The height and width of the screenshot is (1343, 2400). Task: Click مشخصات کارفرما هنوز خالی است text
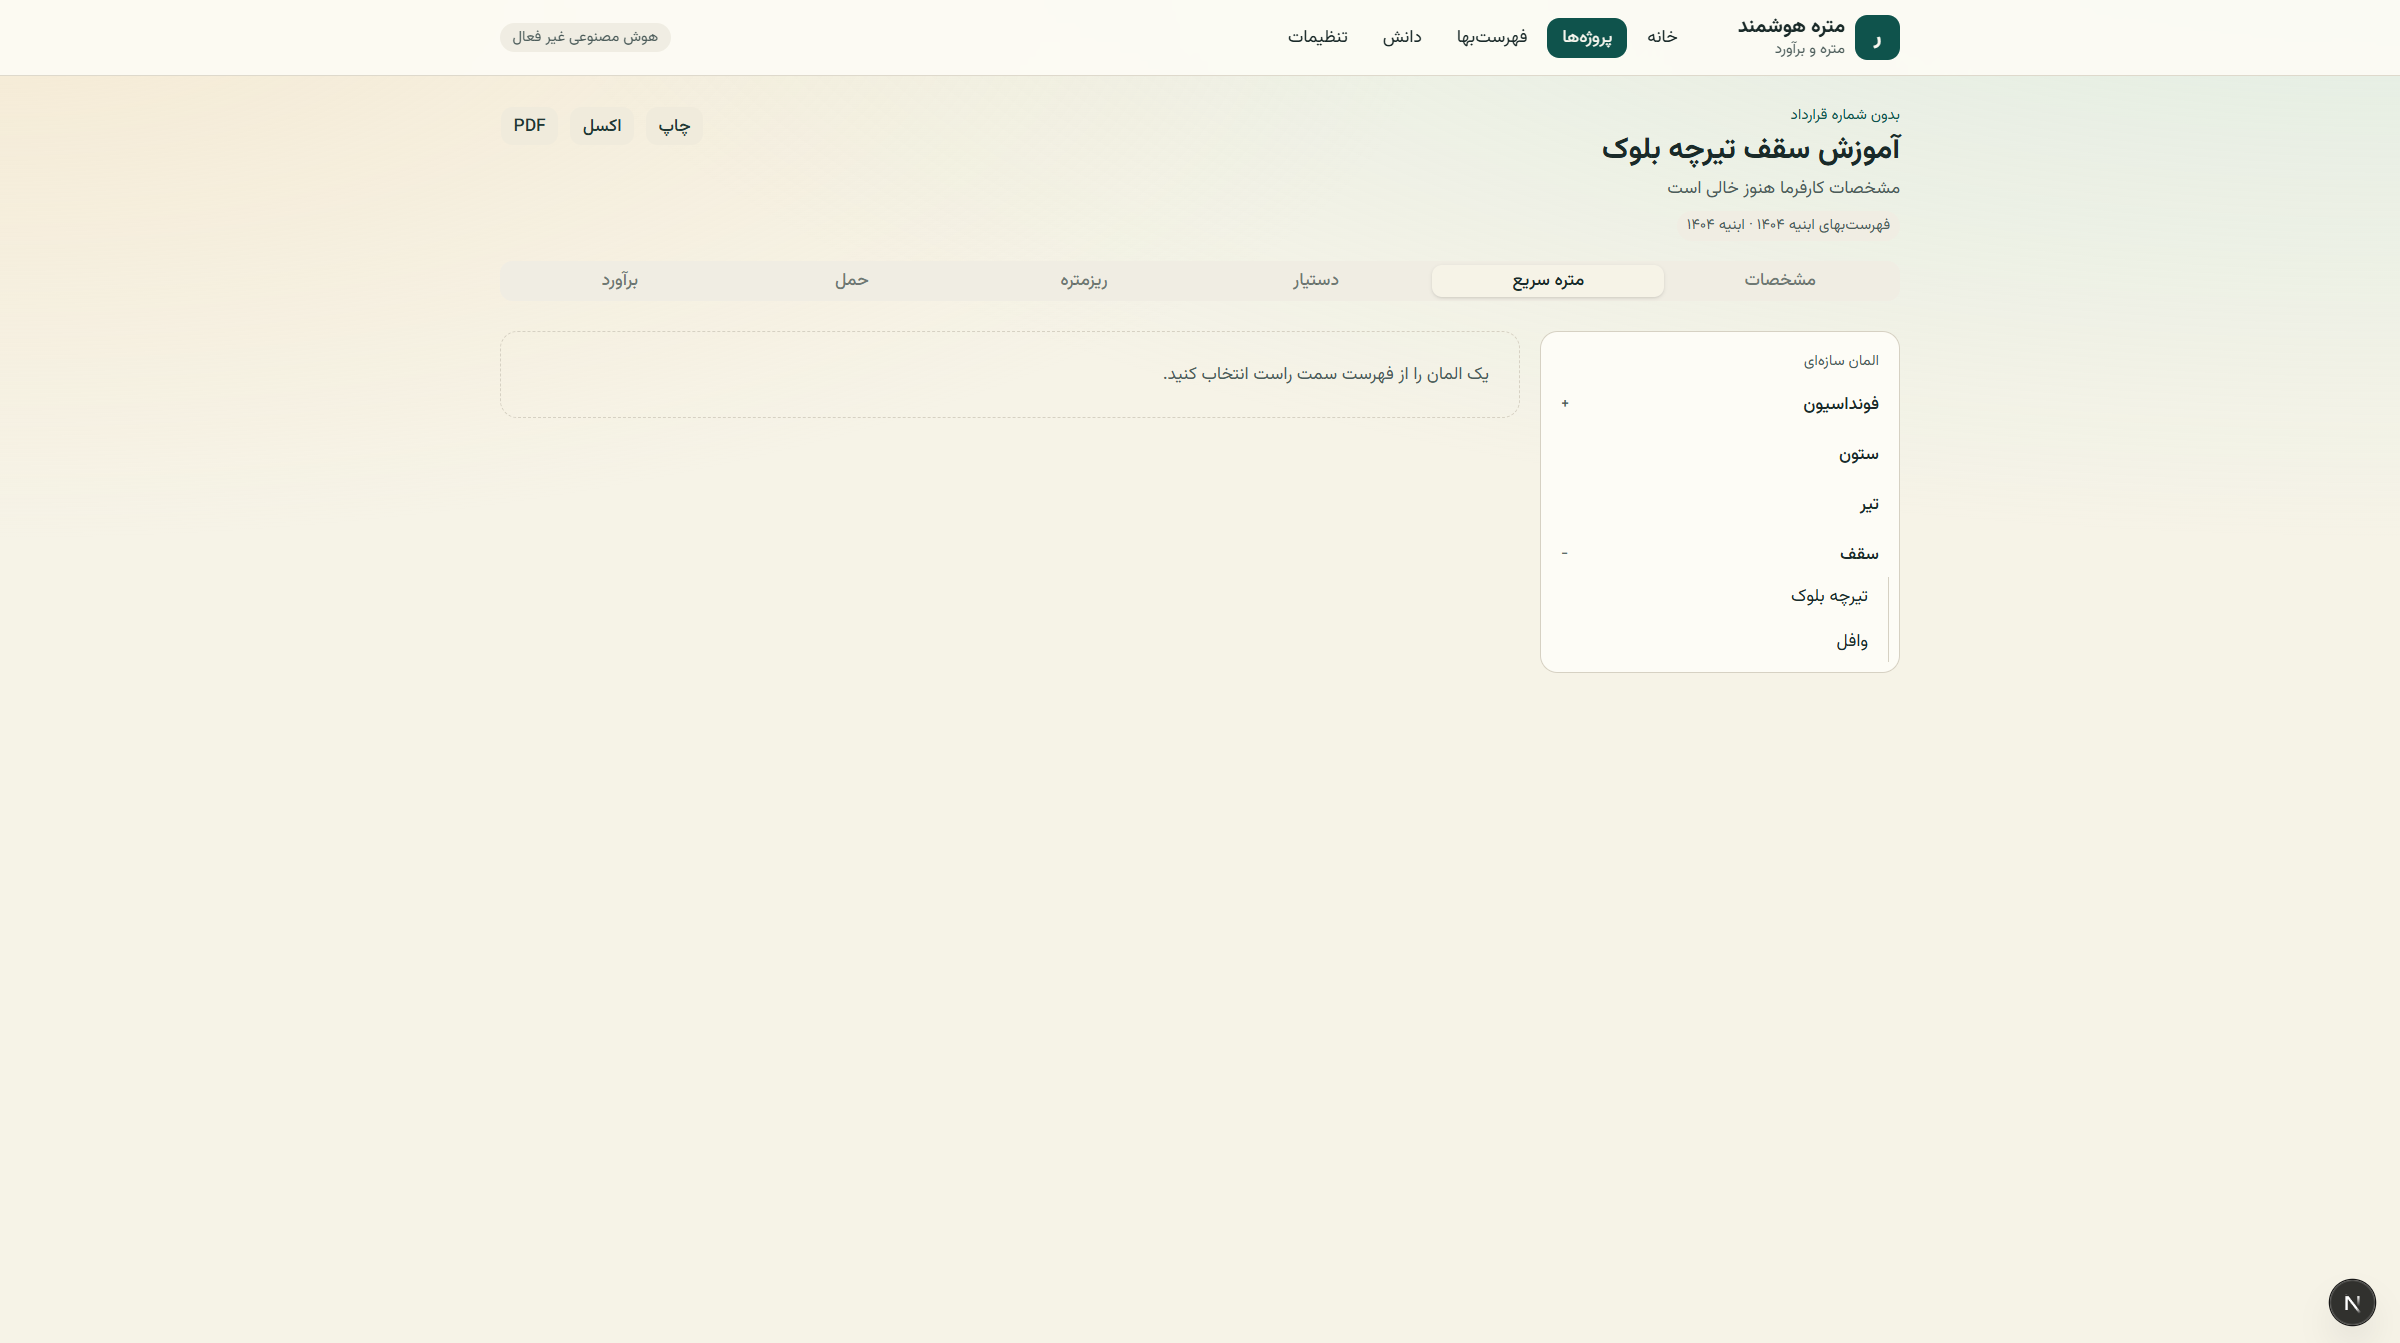click(1783, 188)
